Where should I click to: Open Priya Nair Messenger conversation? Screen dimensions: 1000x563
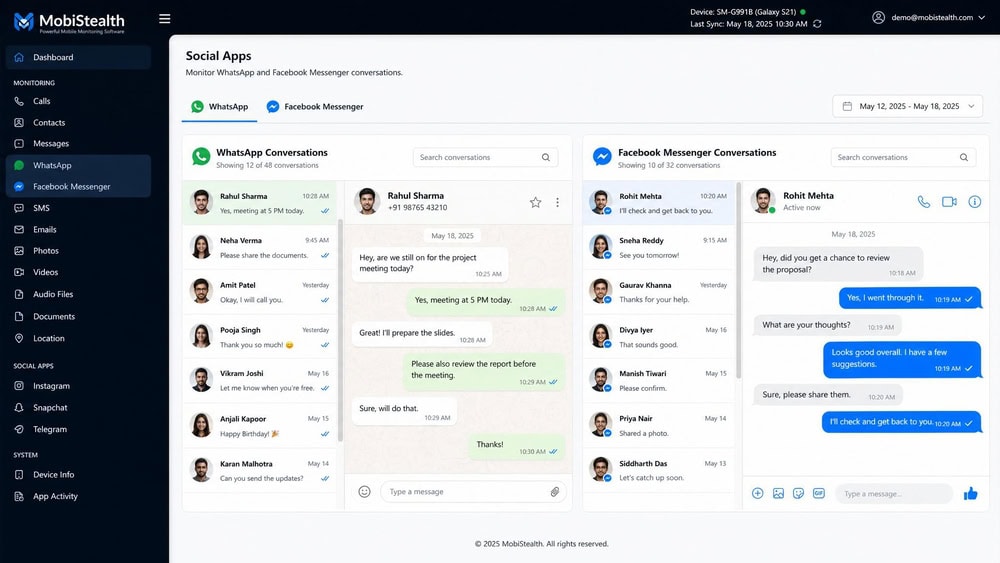(x=659, y=425)
